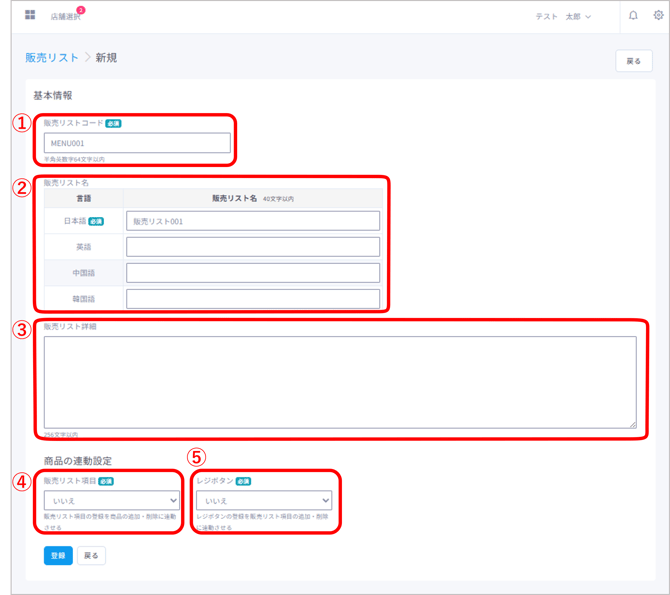Go to 販売リスト breadcrumb link

[x=50, y=58]
